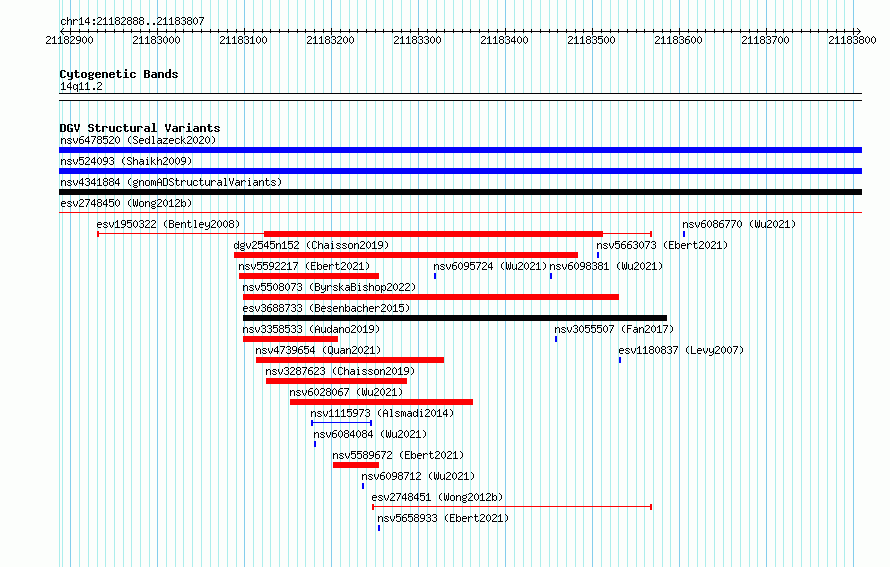Click the 14q11.2 band label
Viewport: 890px width, 567px height.
pos(81,86)
